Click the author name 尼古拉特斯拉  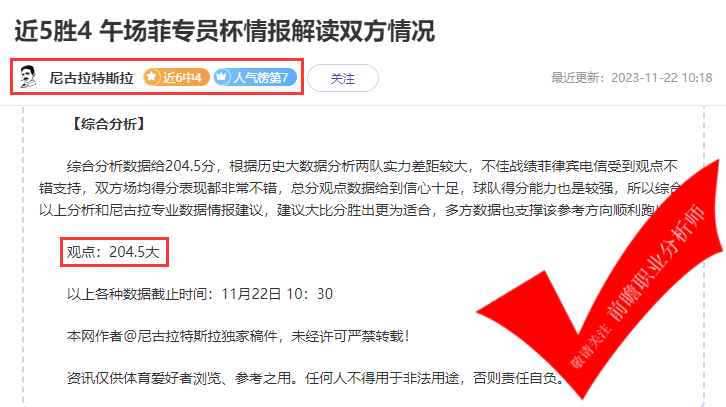[x=91, y=78]
